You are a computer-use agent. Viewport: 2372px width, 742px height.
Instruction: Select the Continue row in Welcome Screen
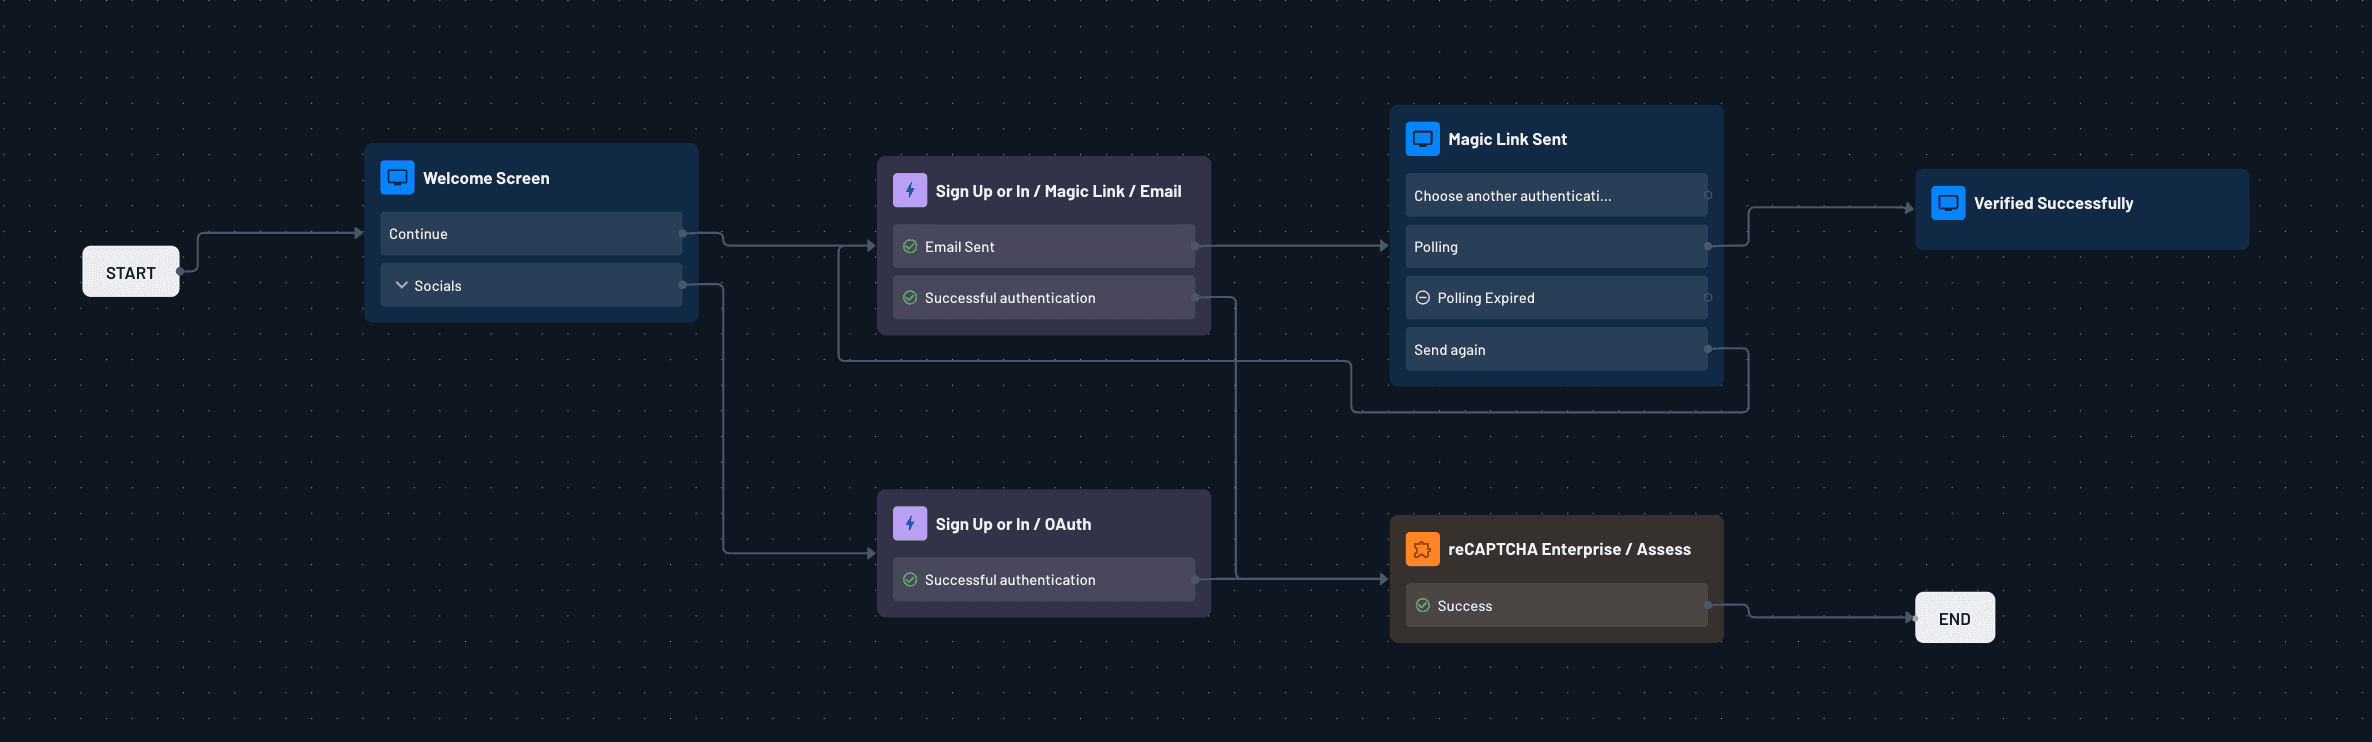pos(530,234)
